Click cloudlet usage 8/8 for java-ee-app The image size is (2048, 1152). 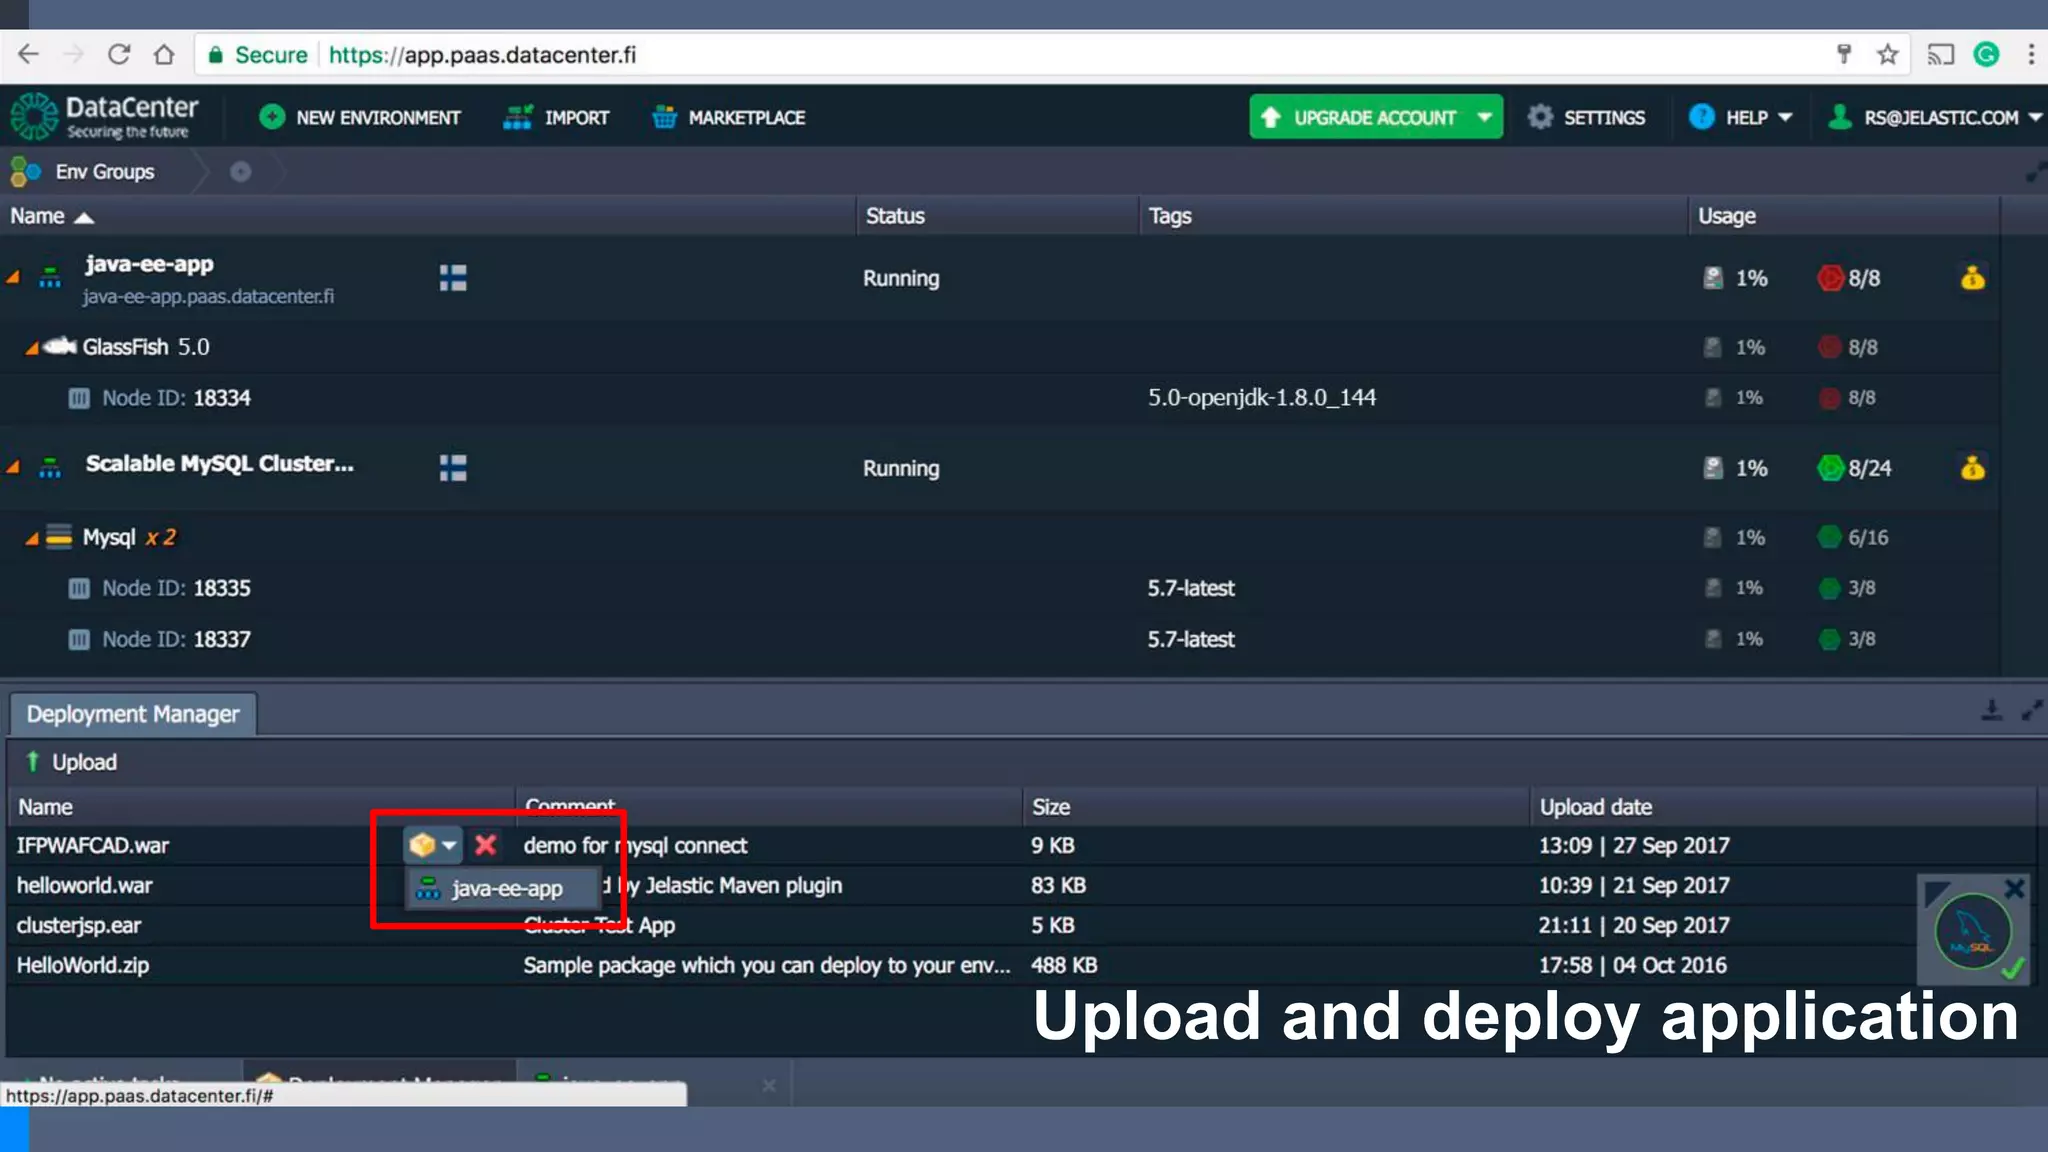[1849, 278]
